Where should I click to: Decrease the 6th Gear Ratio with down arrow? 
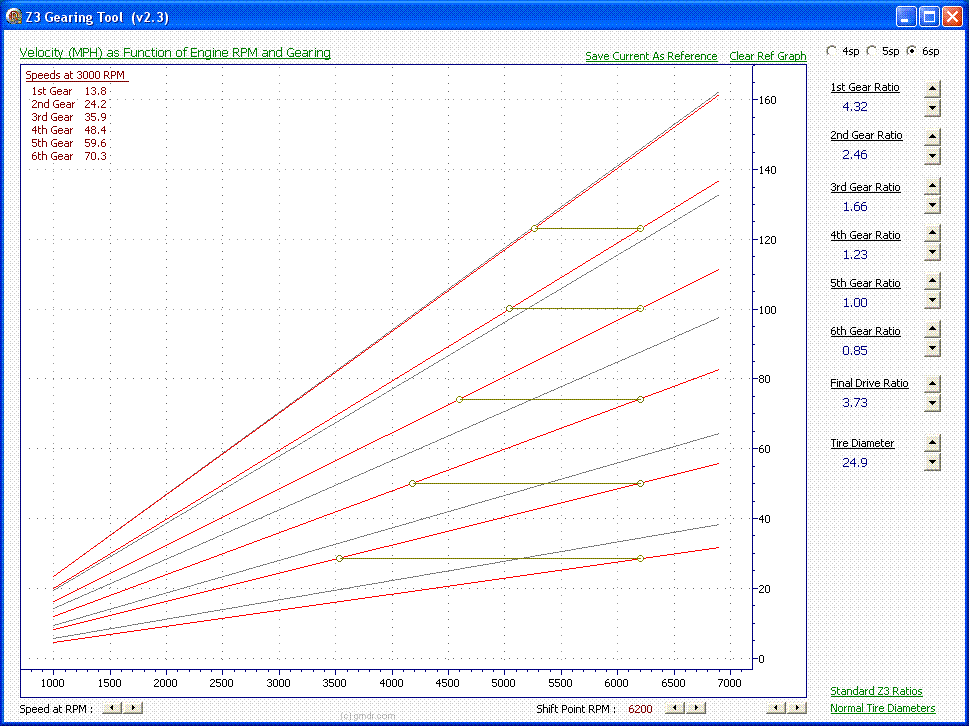[x=932, y=349]
